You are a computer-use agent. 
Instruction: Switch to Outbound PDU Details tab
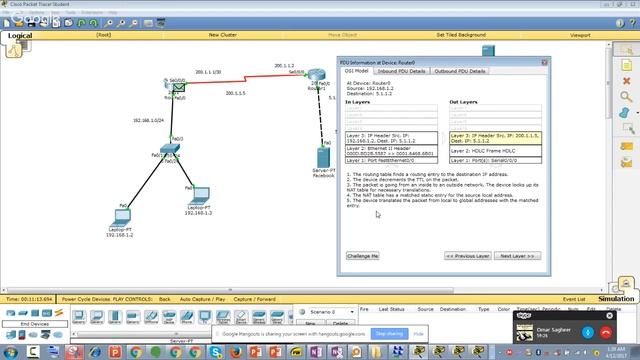(460, 71)
